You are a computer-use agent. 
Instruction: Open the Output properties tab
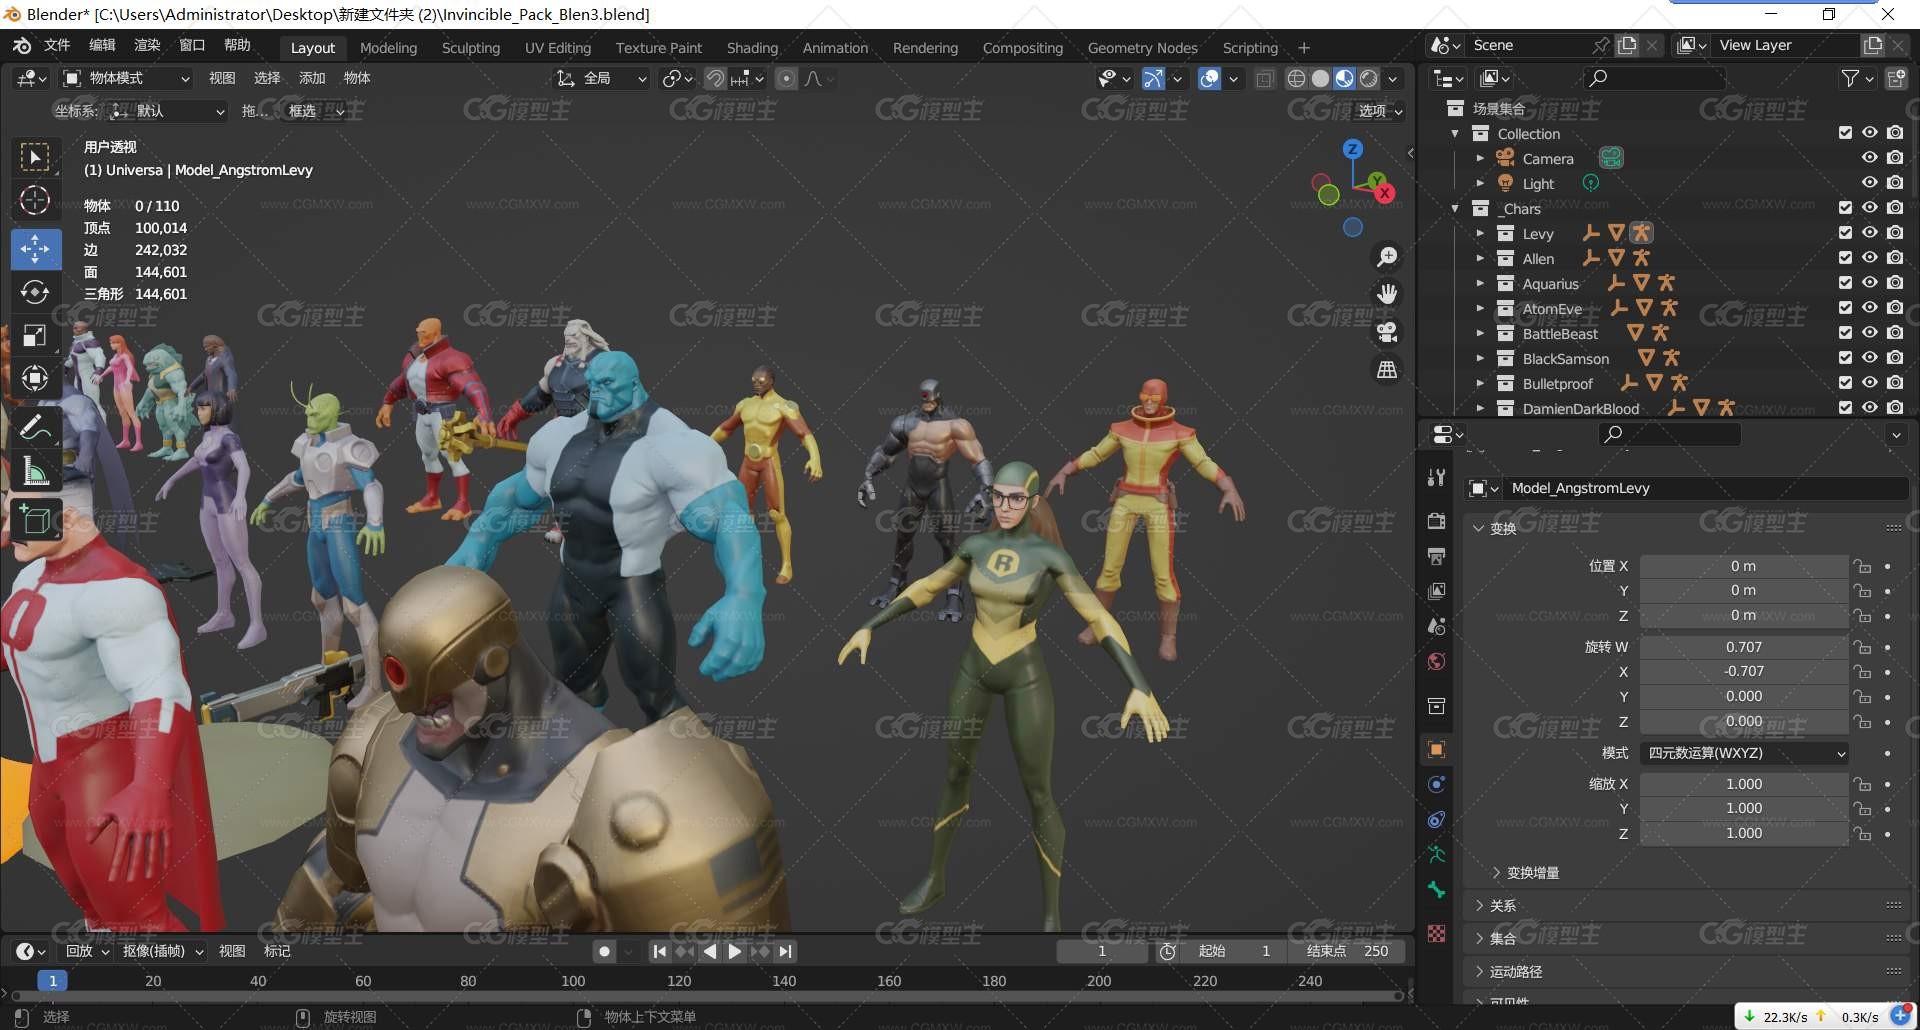[1437, 556]
